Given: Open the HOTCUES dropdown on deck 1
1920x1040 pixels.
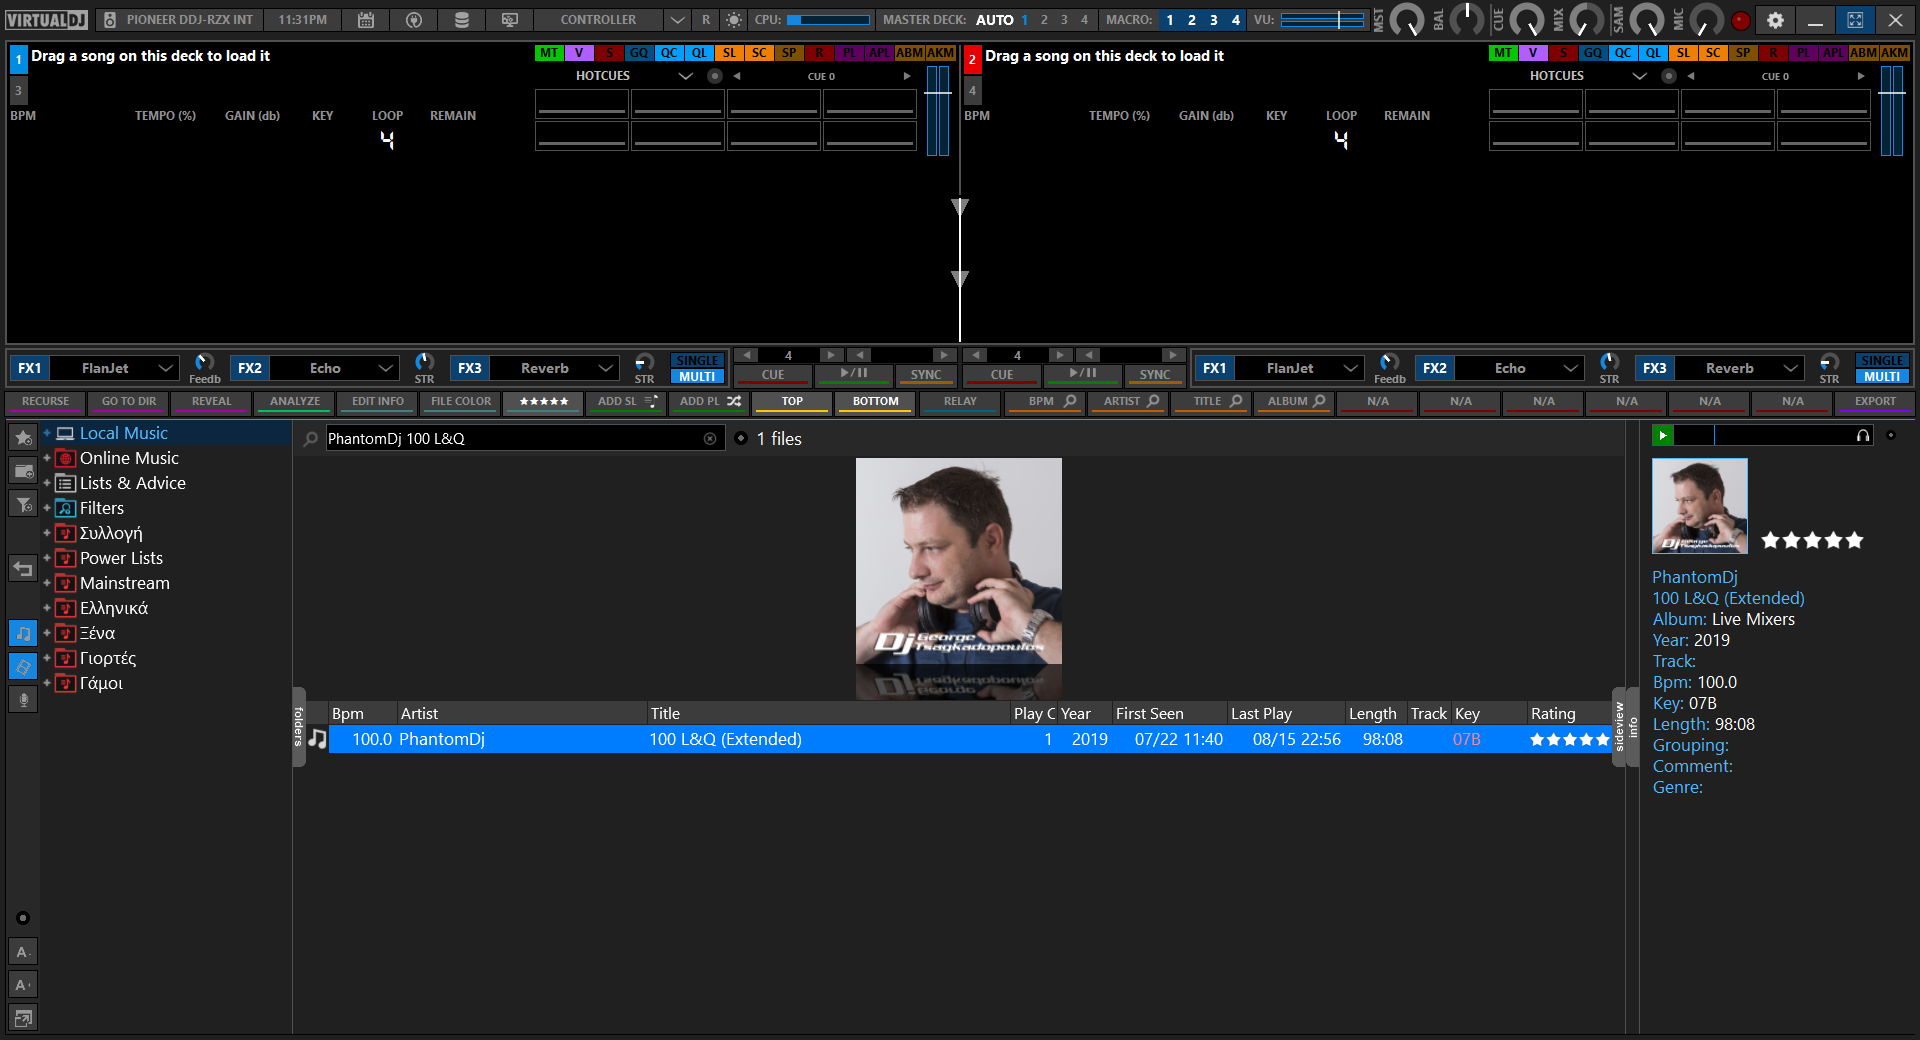Looking at the screenshot, I should (685, 76).
